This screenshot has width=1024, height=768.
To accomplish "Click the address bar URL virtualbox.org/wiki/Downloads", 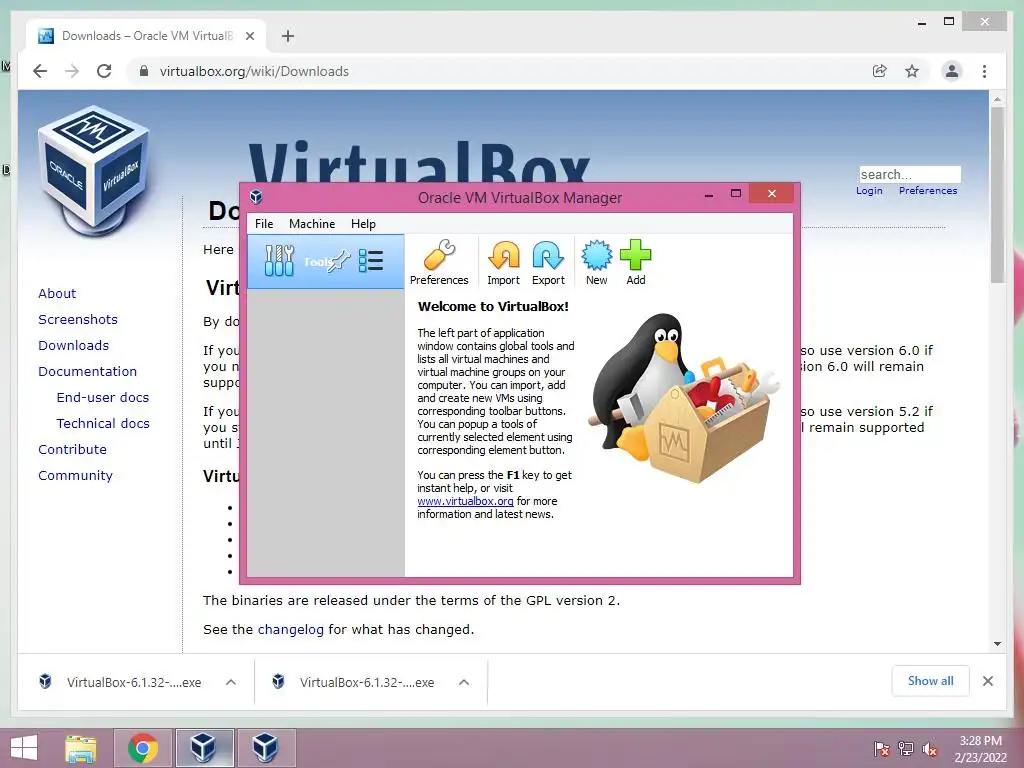I will coord(254,71).
